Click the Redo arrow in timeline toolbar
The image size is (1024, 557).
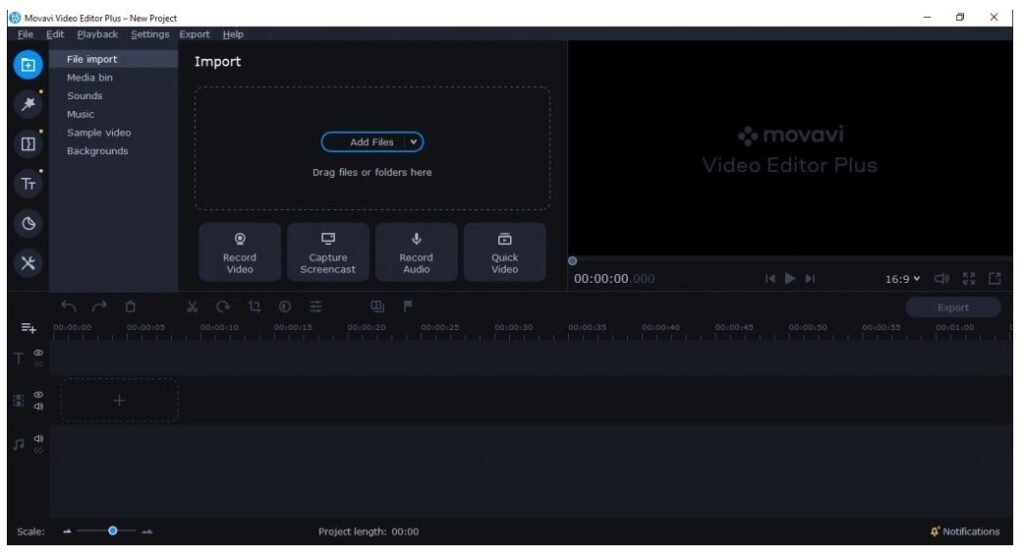pyautogui.click(x=99, y=307)
